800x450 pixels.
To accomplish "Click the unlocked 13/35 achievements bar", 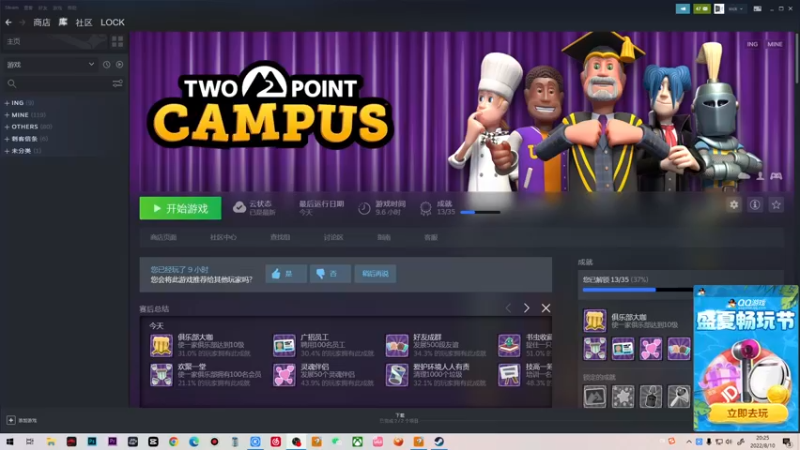I will point(637,290).
